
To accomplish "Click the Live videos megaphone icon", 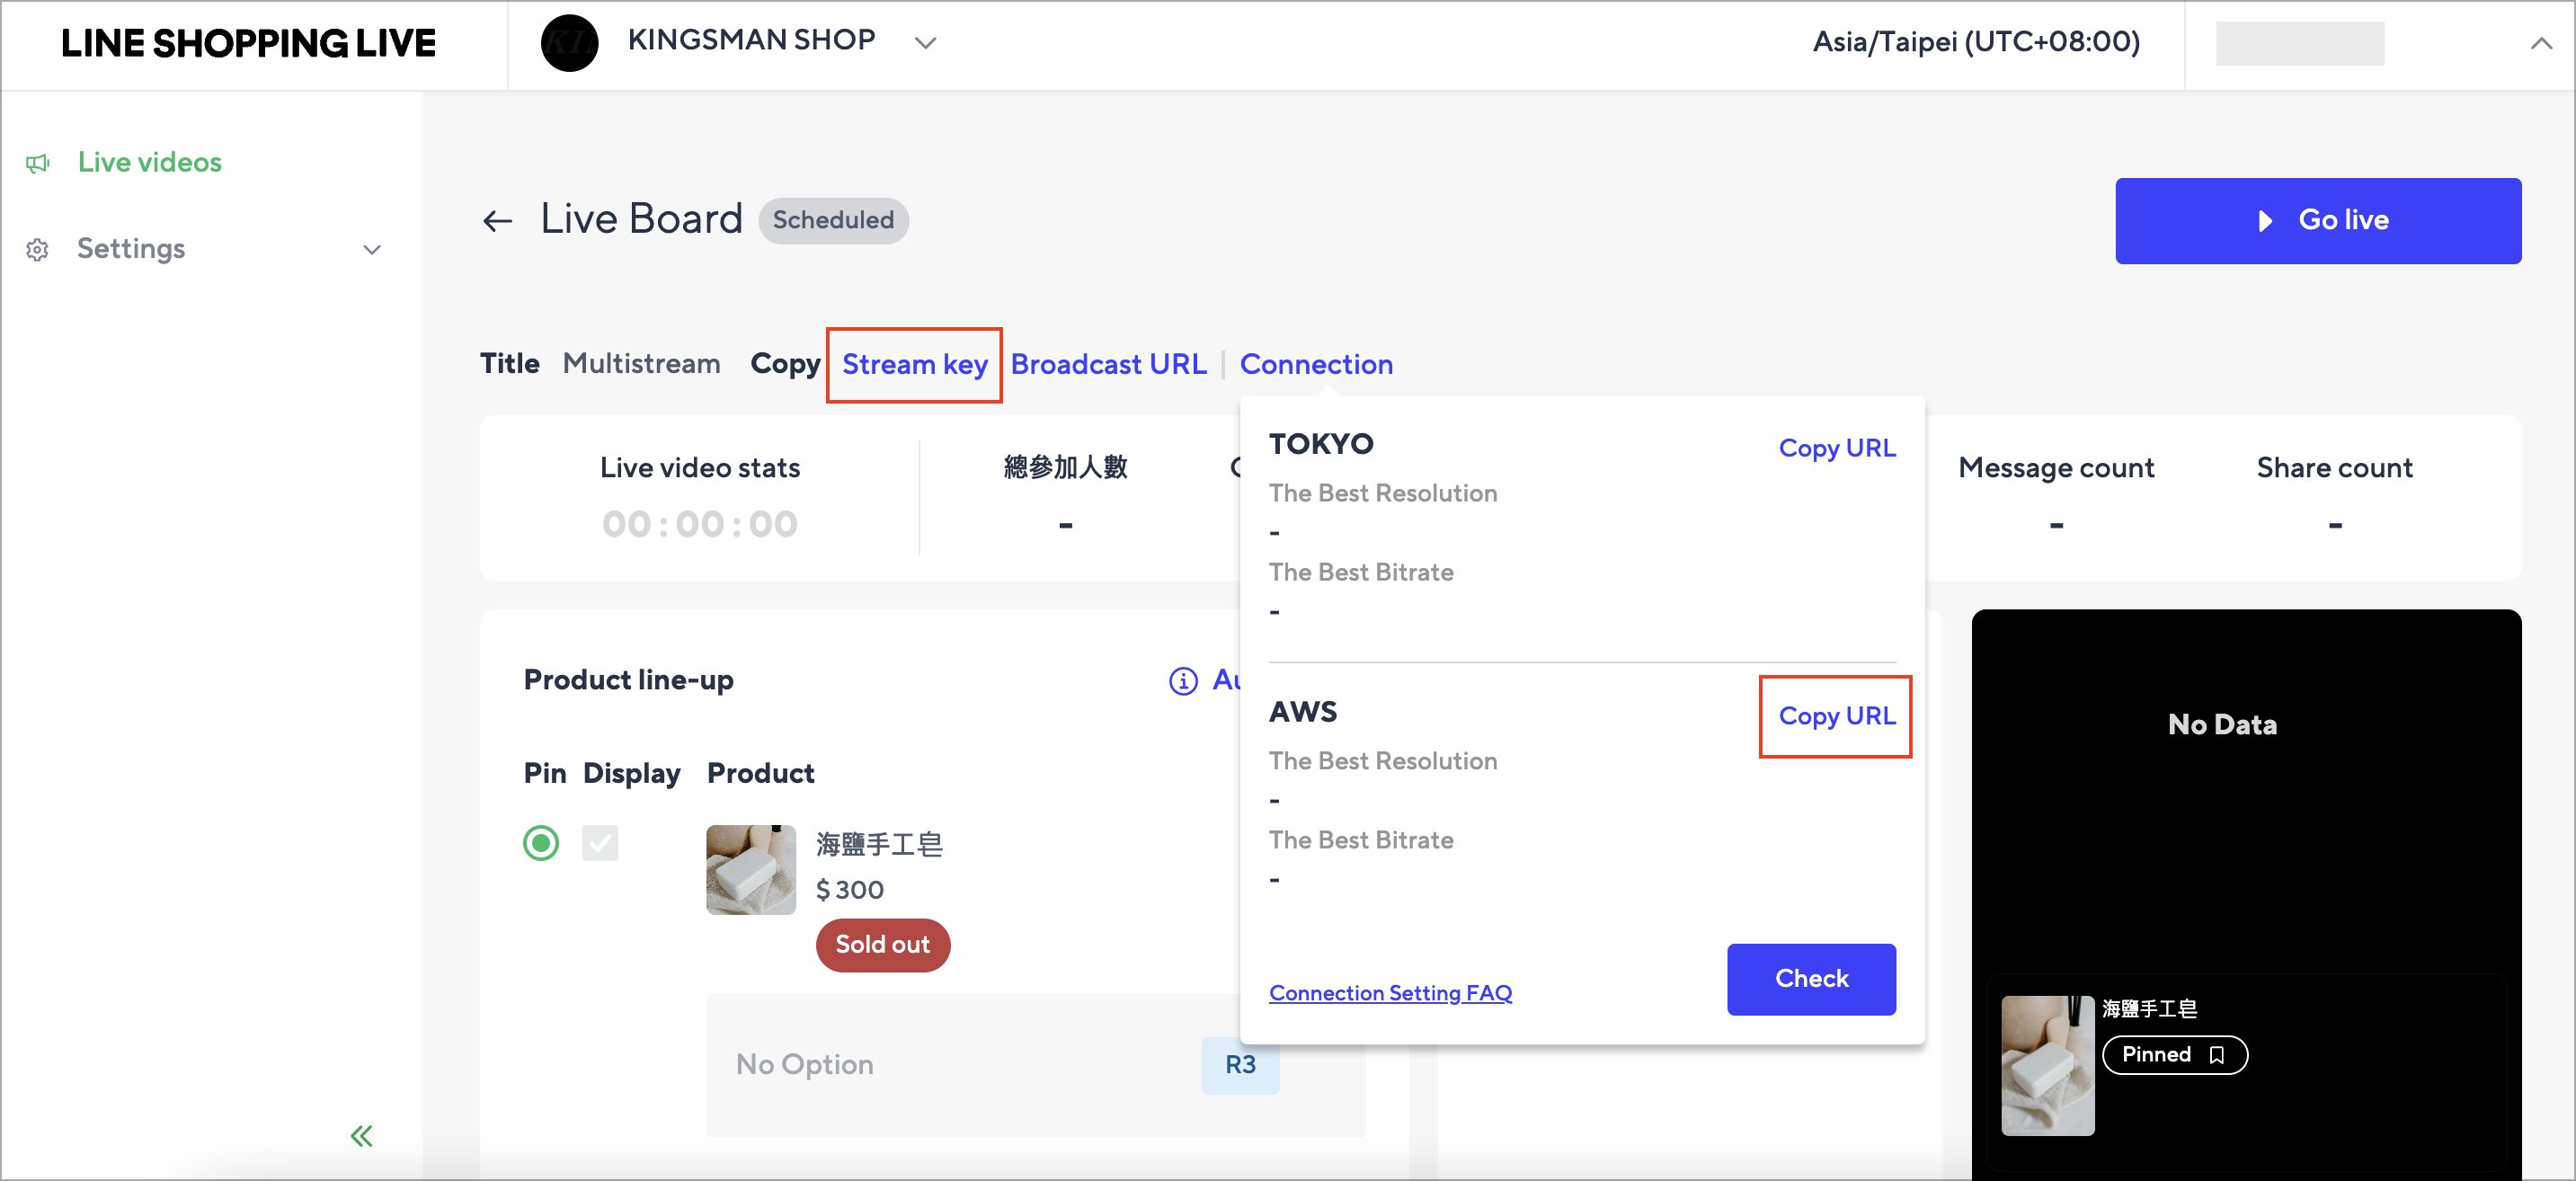I will click(x=38, y=163).
